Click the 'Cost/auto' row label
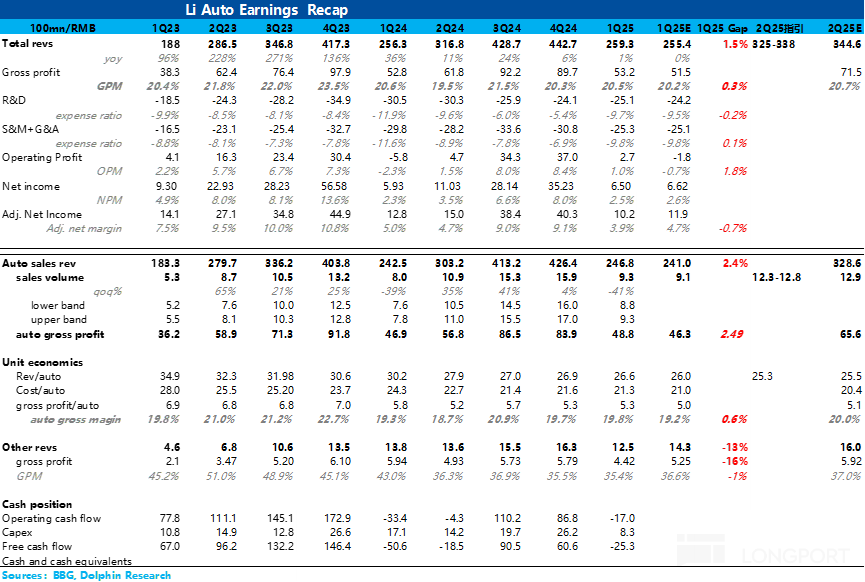 coord(40,391)
